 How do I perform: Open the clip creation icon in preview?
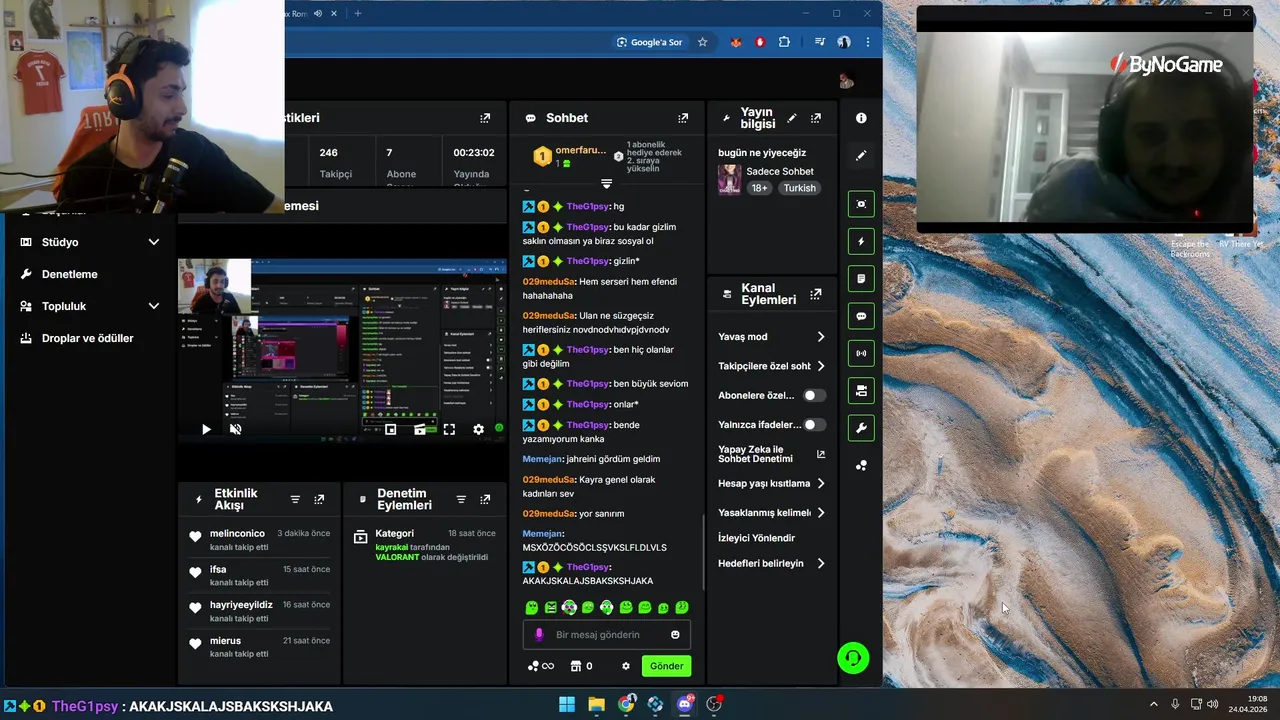[420, 429]
